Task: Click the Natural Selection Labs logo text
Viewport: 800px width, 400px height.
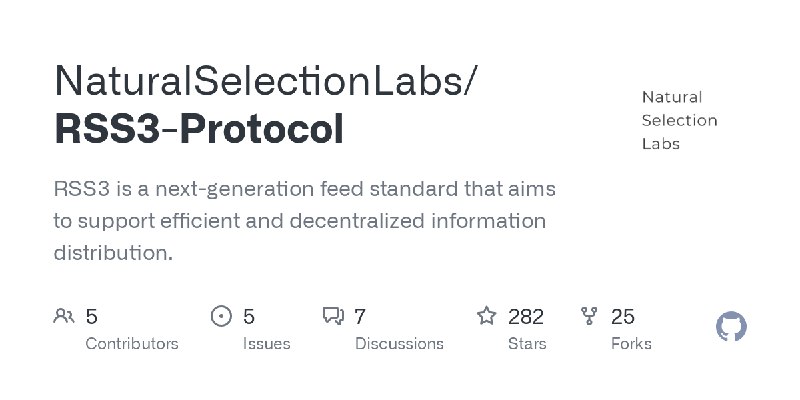Action: [679, 120]
